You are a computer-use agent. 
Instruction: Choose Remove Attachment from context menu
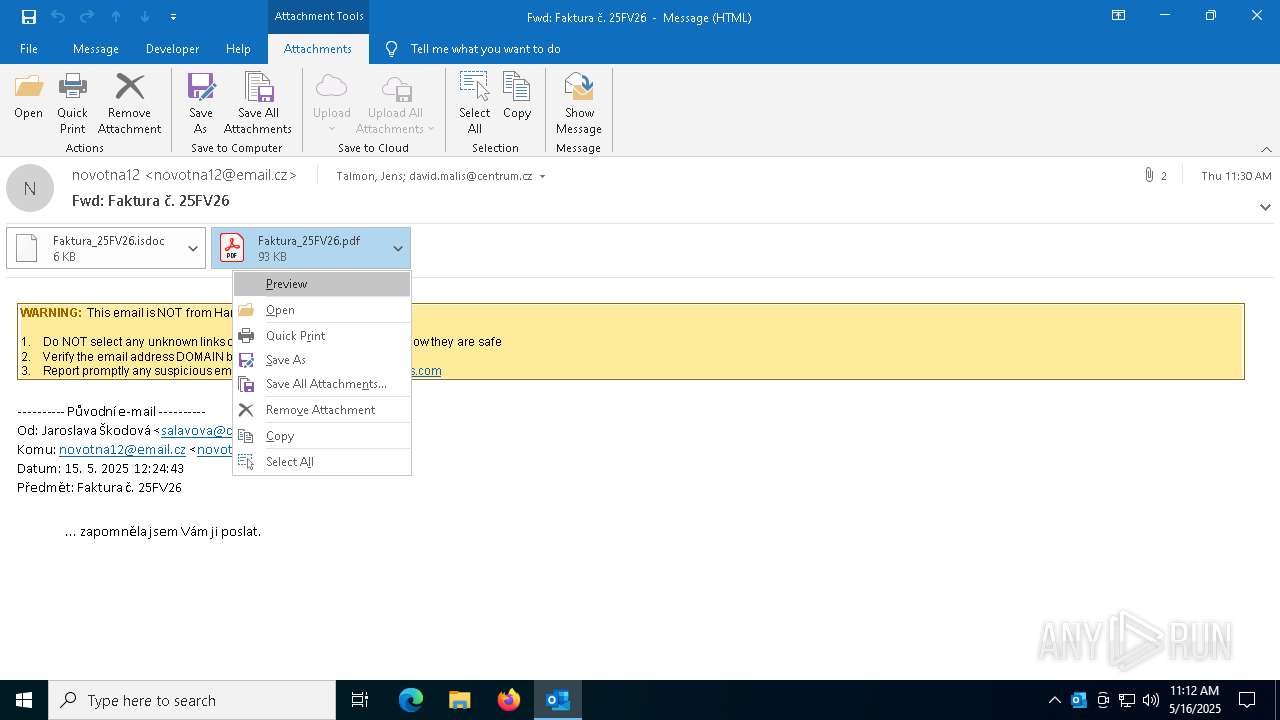tap(322, 410)
